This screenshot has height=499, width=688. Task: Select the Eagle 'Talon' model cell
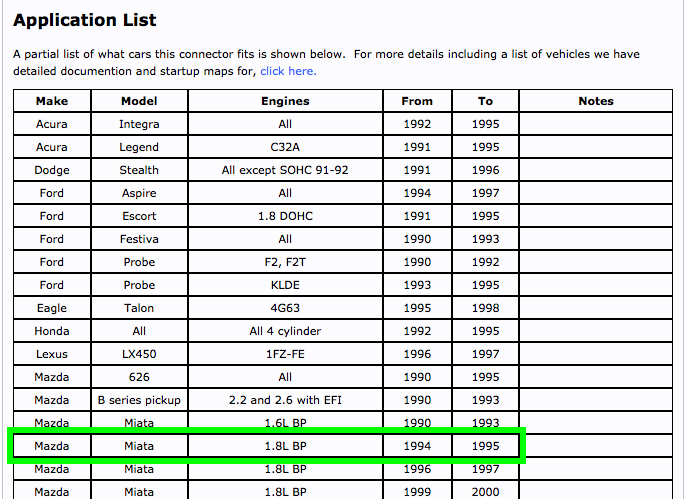[x=139, y=308]
